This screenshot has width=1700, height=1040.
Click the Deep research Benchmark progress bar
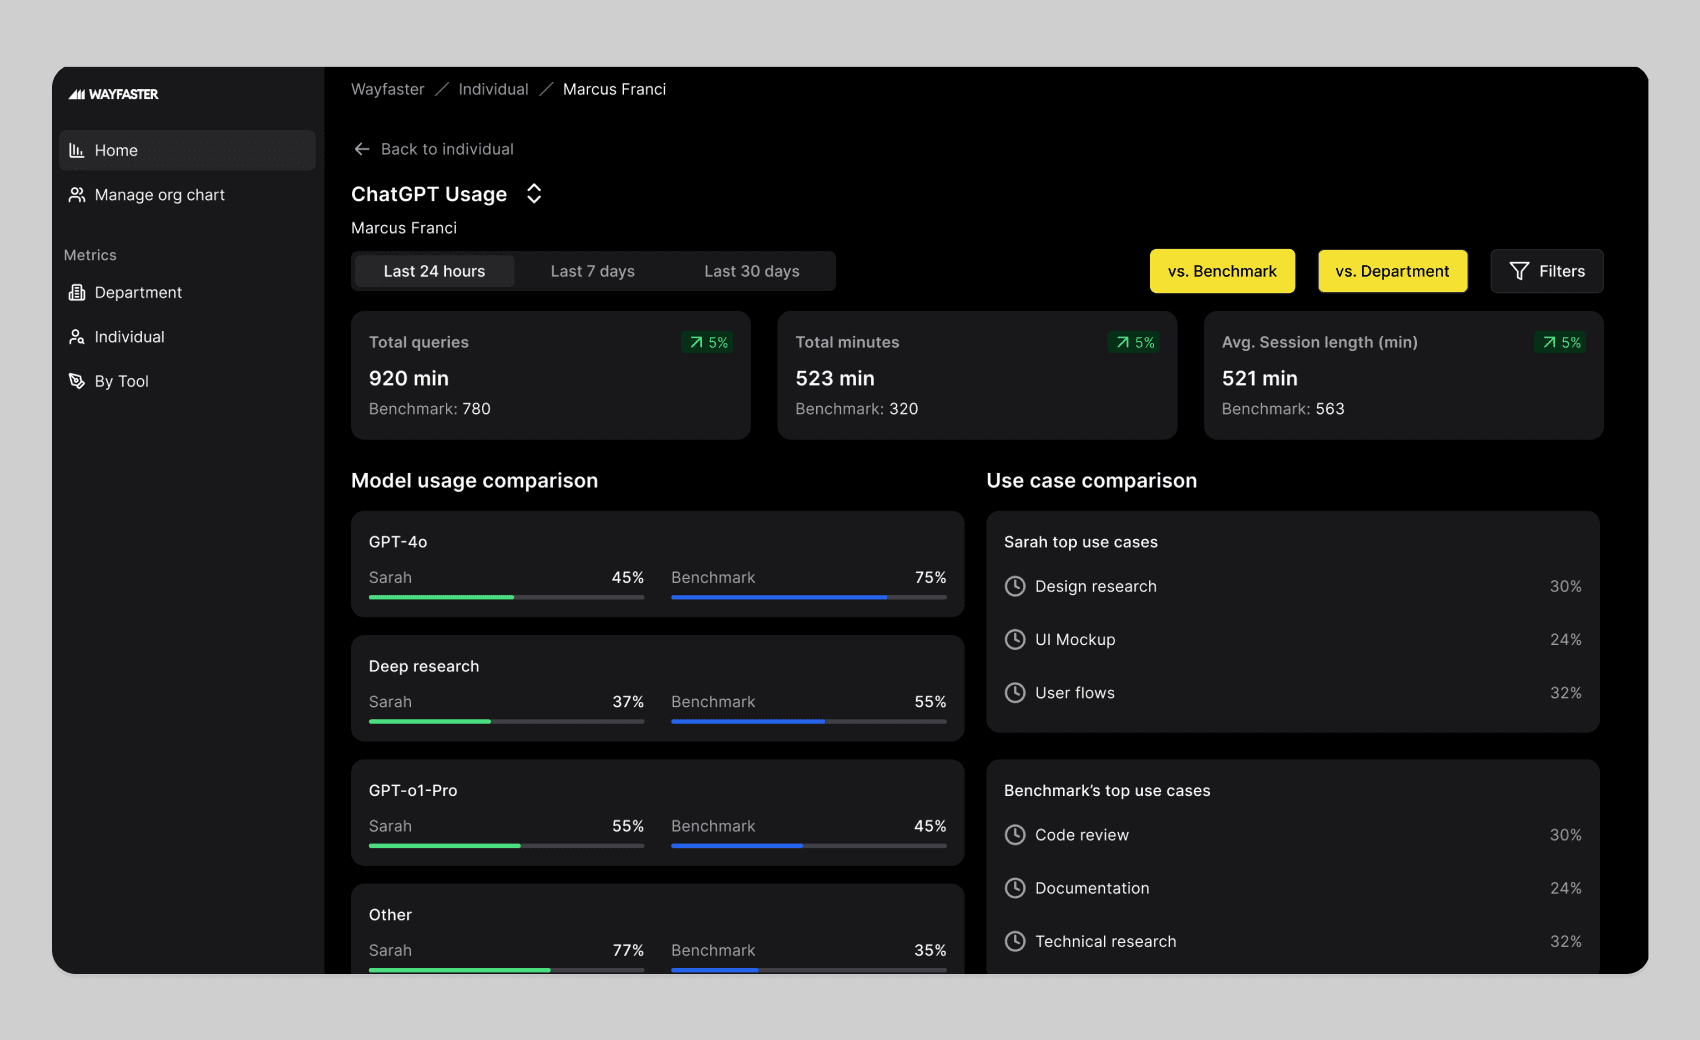click(x=809, y=721)
